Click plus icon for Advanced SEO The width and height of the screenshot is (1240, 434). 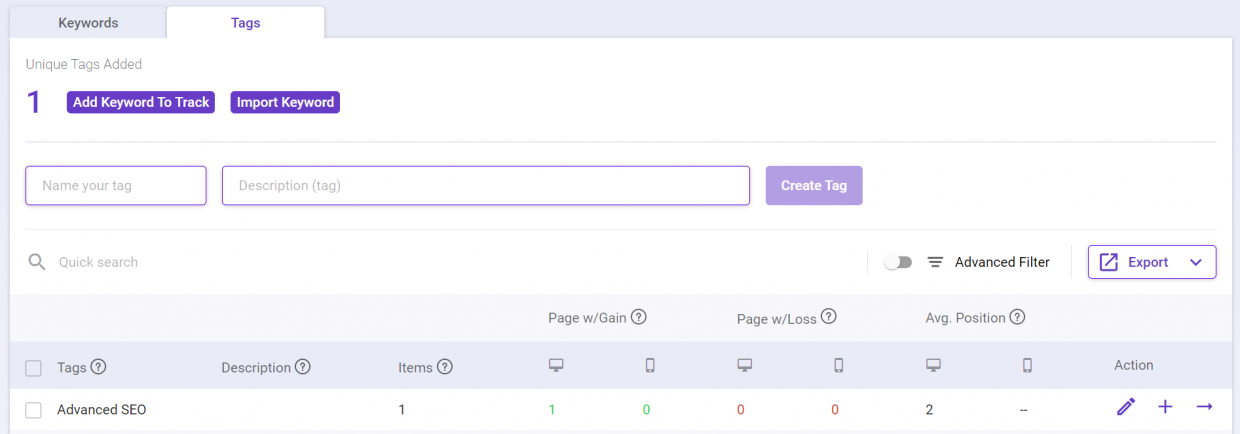(1165, 407)
